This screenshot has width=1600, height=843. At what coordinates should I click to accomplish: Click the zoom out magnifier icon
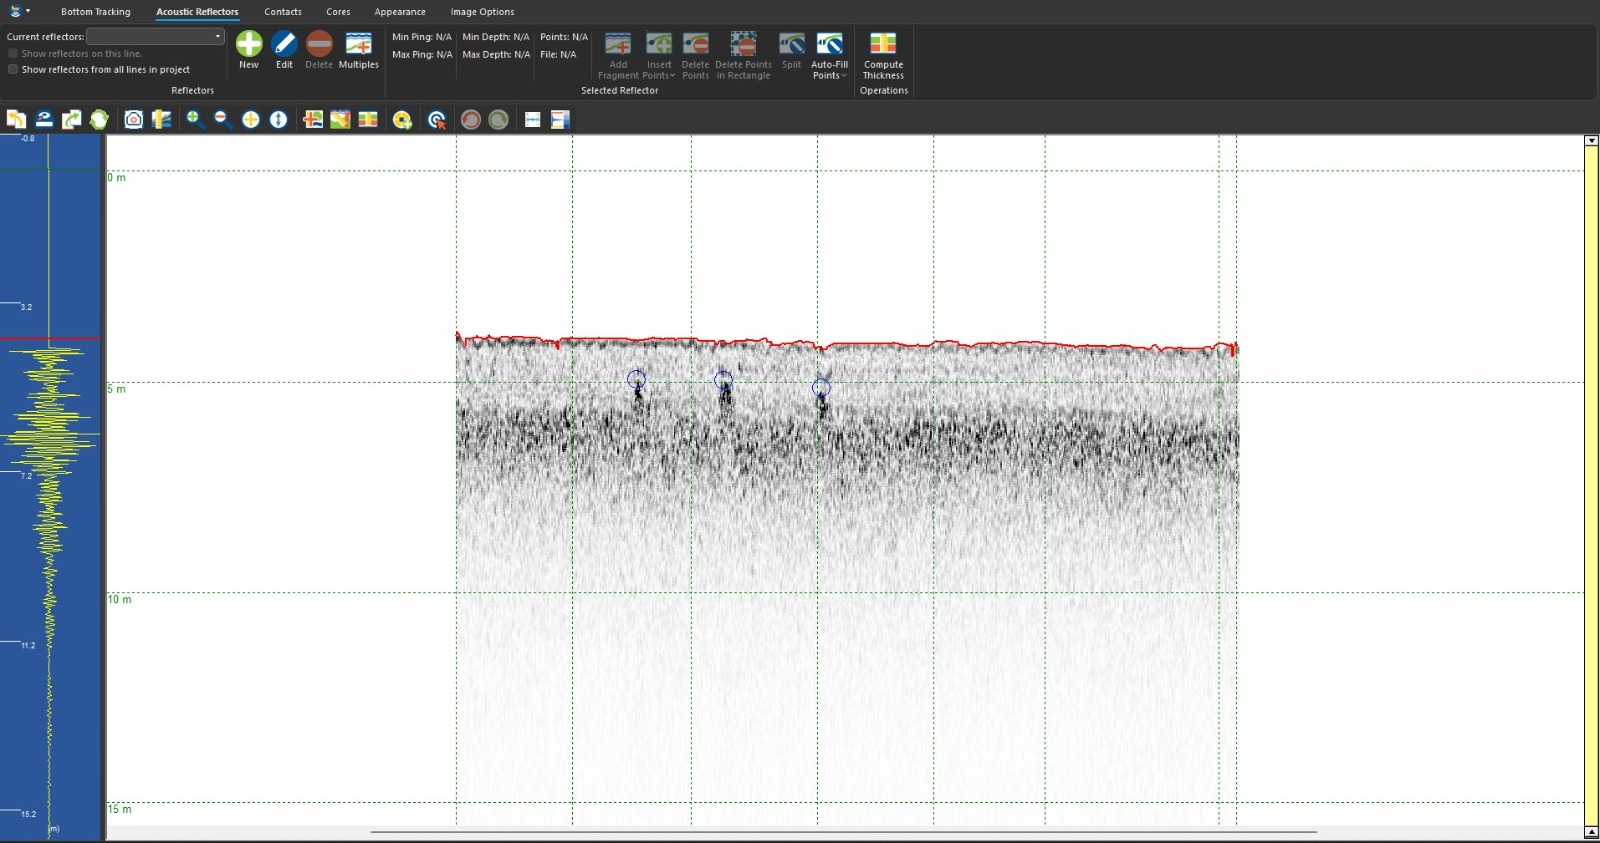tap(223, 119)
